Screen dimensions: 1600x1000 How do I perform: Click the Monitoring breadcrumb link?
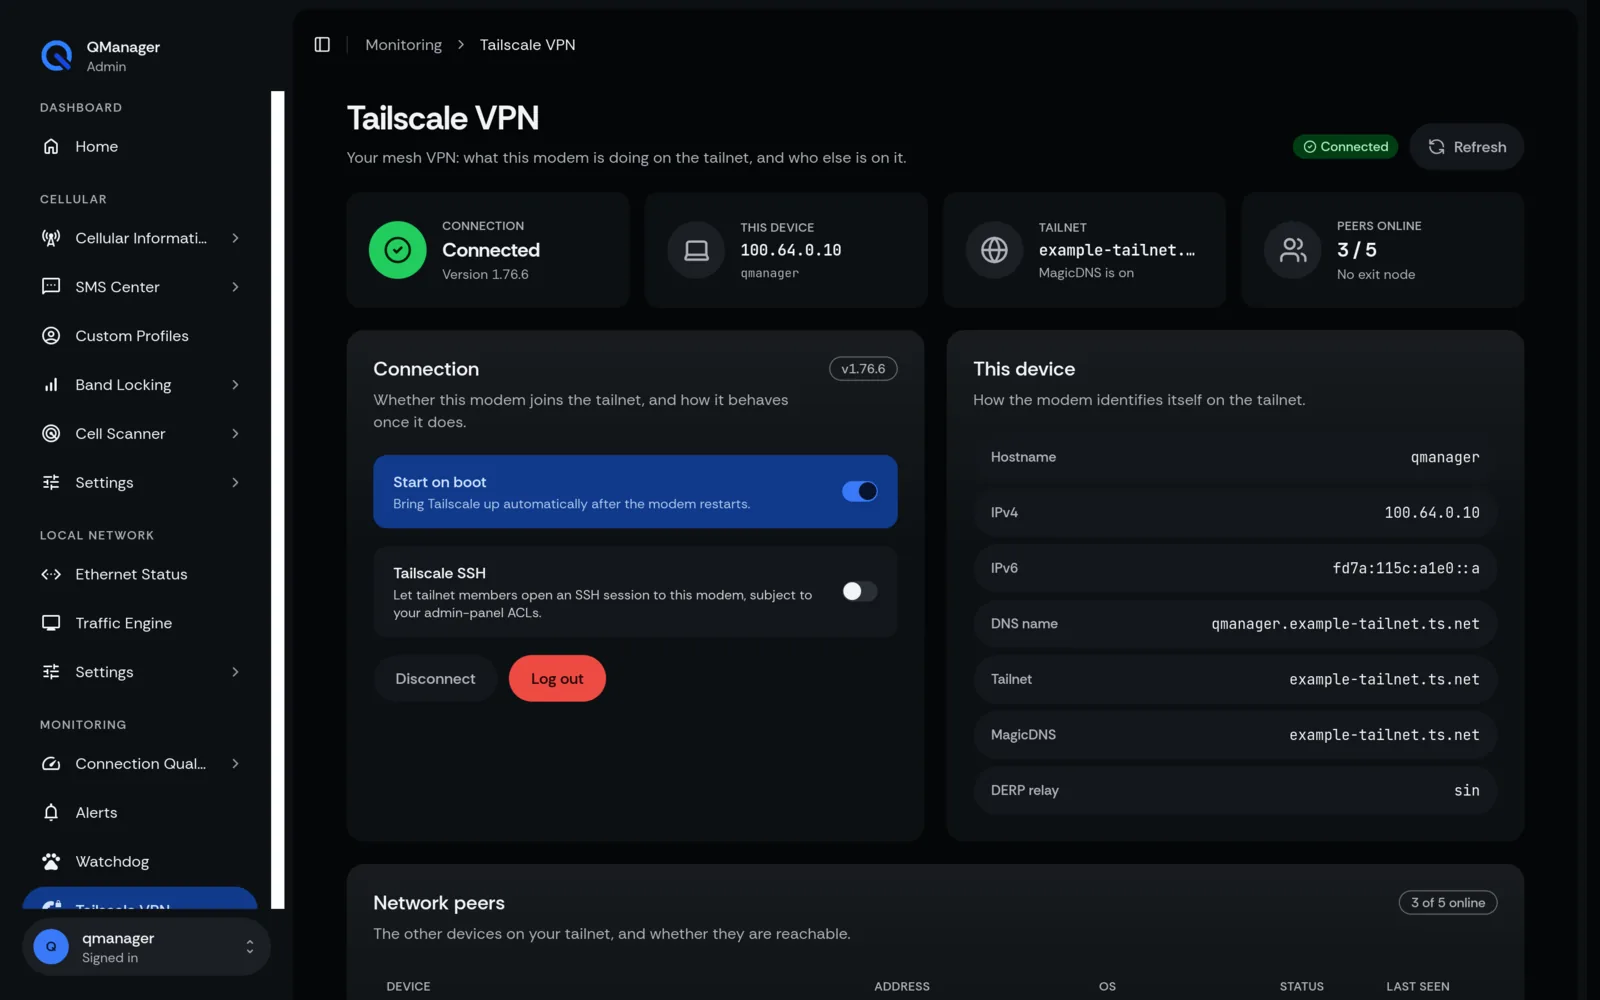(403, 44)
